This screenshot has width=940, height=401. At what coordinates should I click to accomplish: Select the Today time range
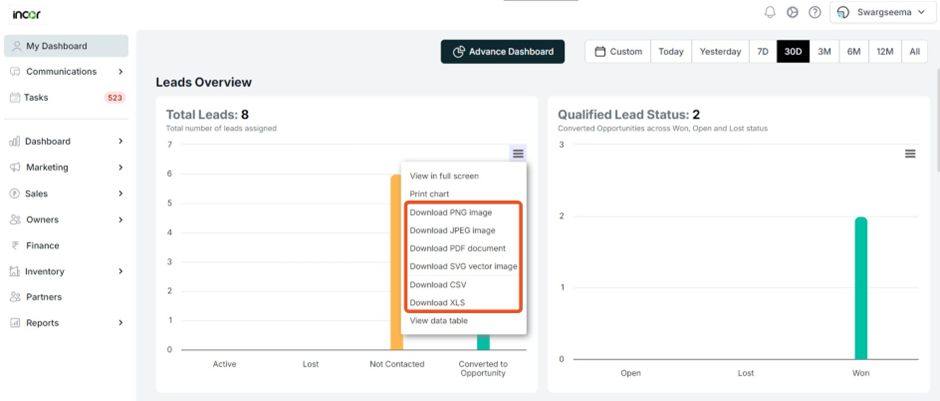tap(671, 52)
